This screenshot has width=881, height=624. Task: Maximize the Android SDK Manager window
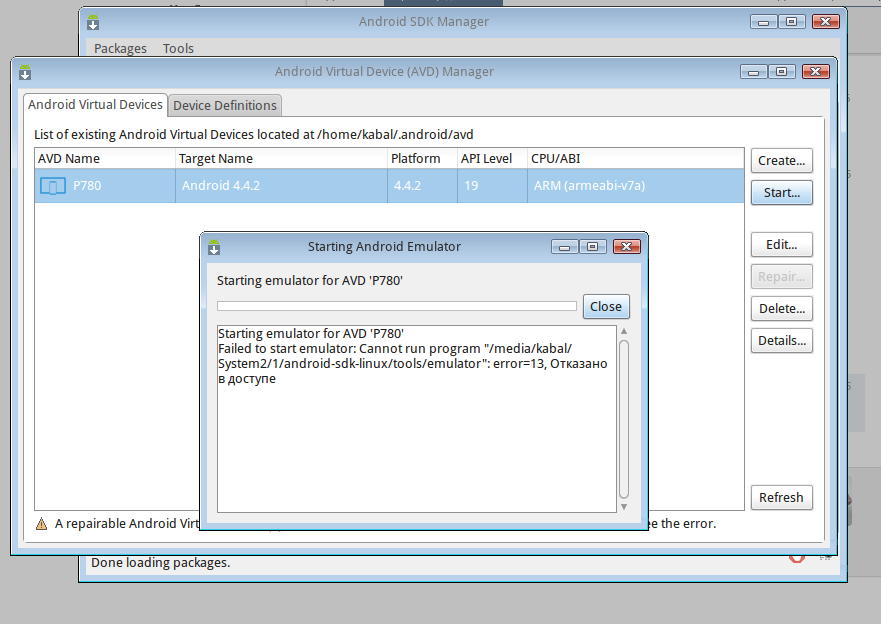click(x=792, y=22)
